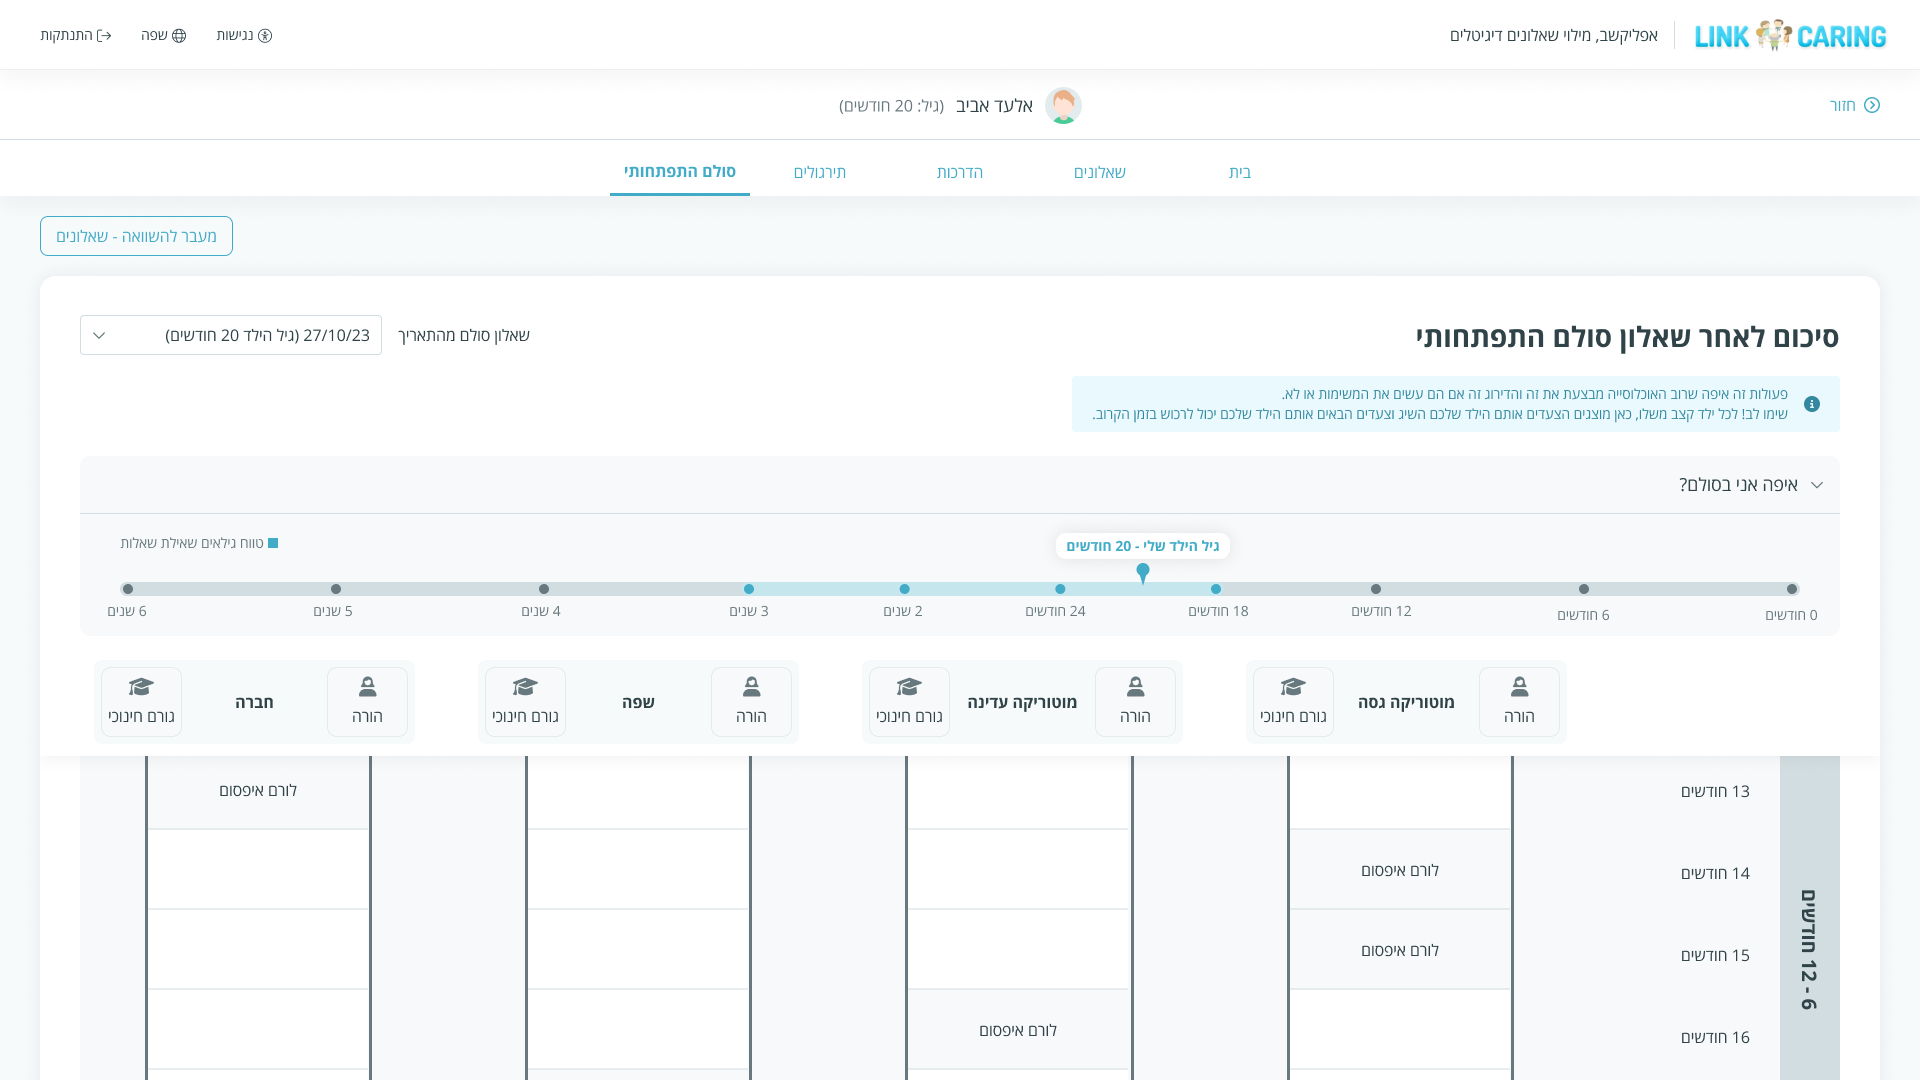The image size is (1920, 1080).
Task: Switch to שאלונים tab
Action: pyautogui.click(x=1100, y=172)
